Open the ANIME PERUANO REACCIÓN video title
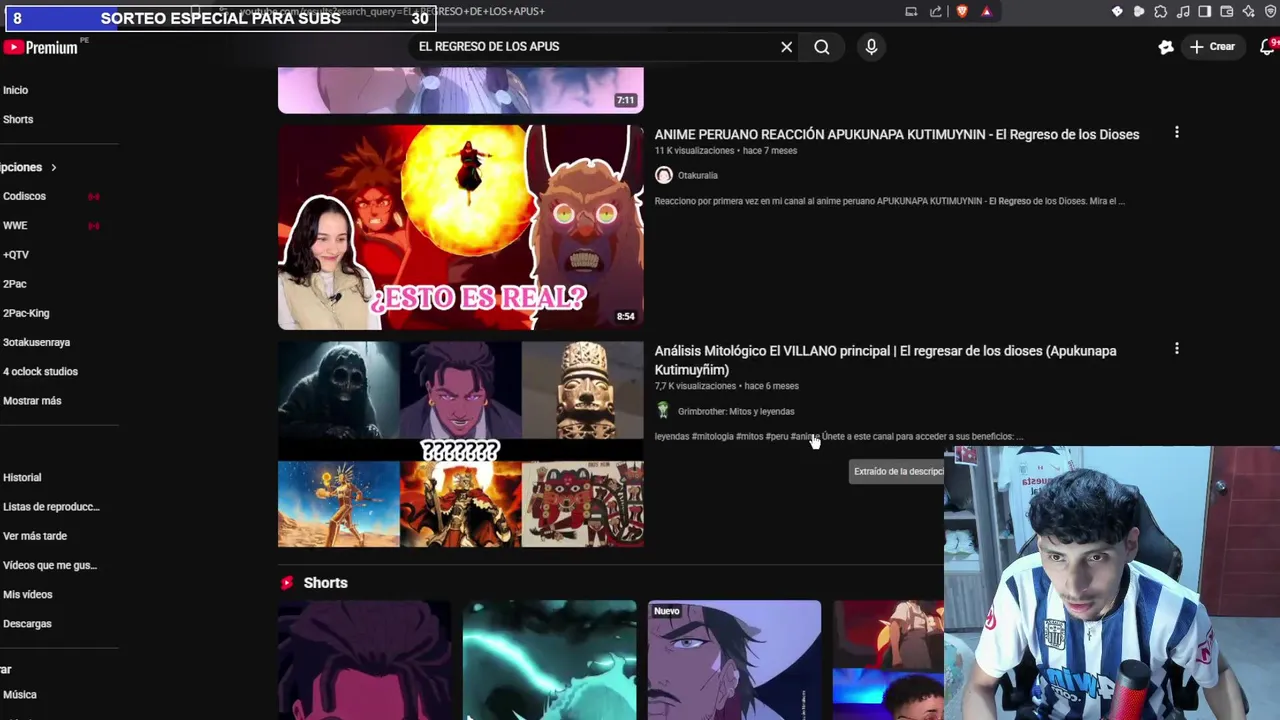The height and width of the screenshot is (720, 1280). coord(897,134)
